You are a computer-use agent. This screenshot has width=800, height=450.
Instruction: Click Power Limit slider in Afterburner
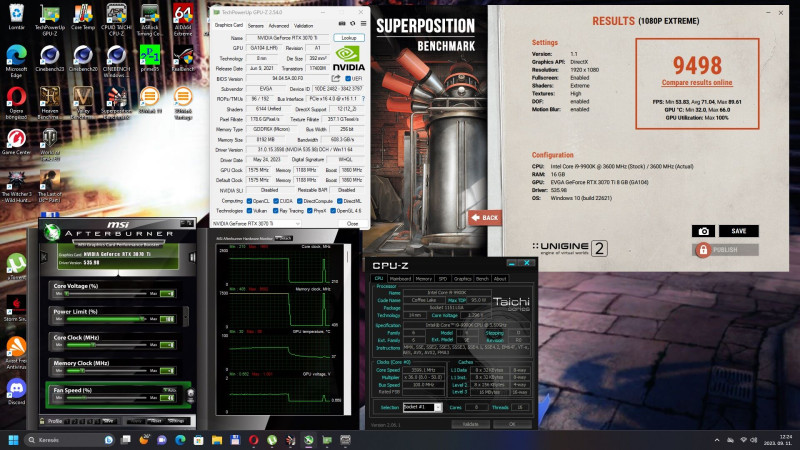106,319
